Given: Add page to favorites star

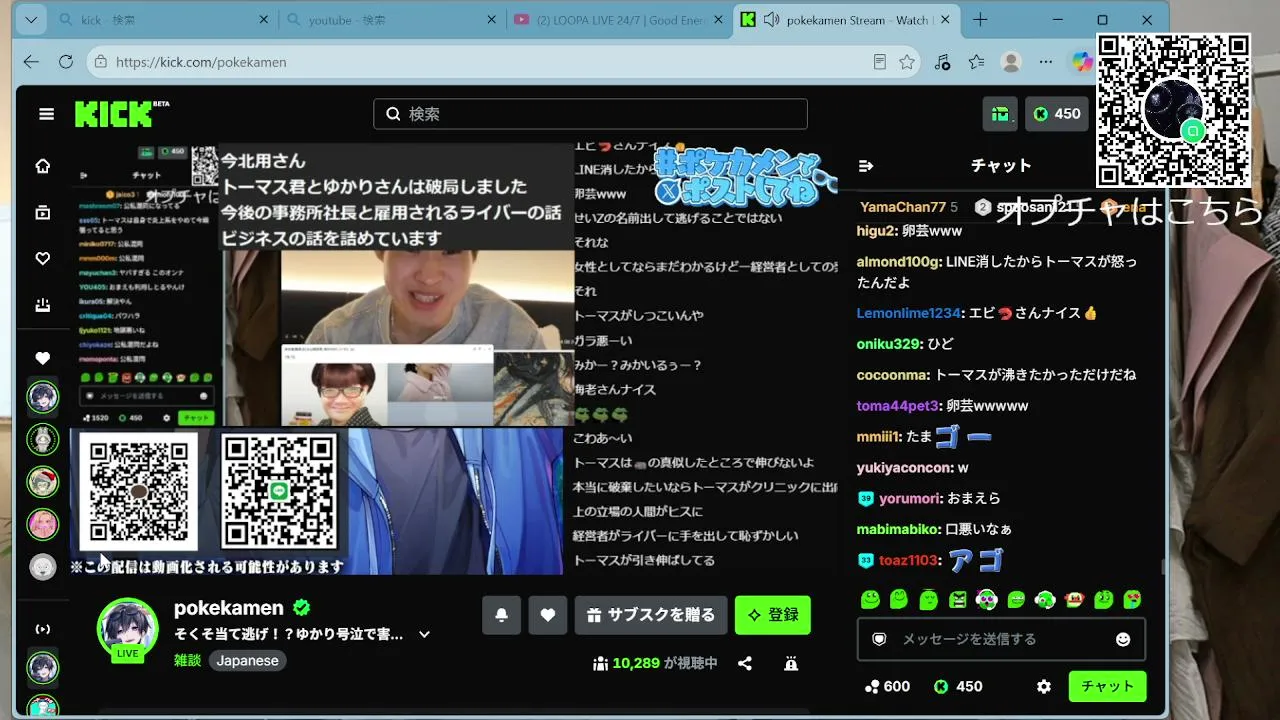Looking at the screenshot, I should (x=907, y=62).
